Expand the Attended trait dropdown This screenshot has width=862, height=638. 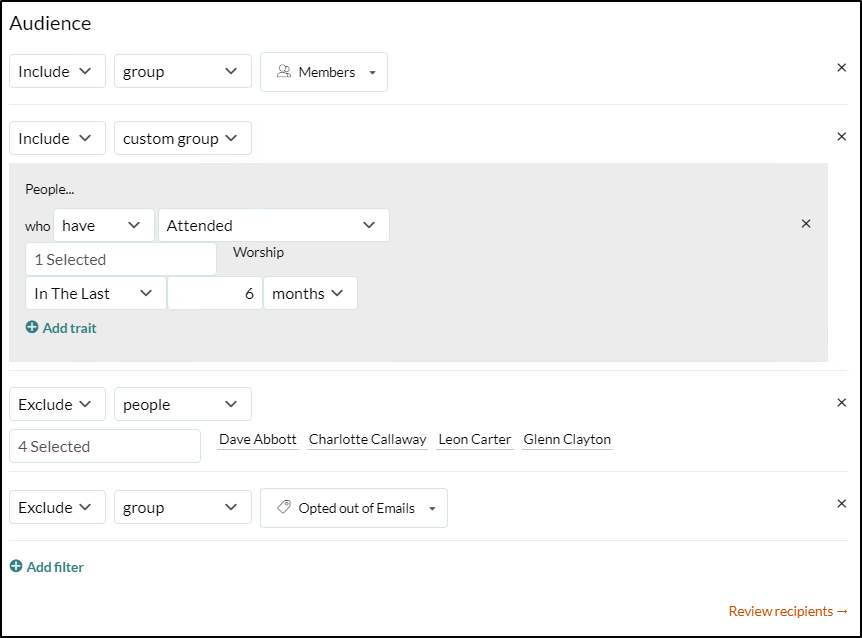click(x=273, y=226)
